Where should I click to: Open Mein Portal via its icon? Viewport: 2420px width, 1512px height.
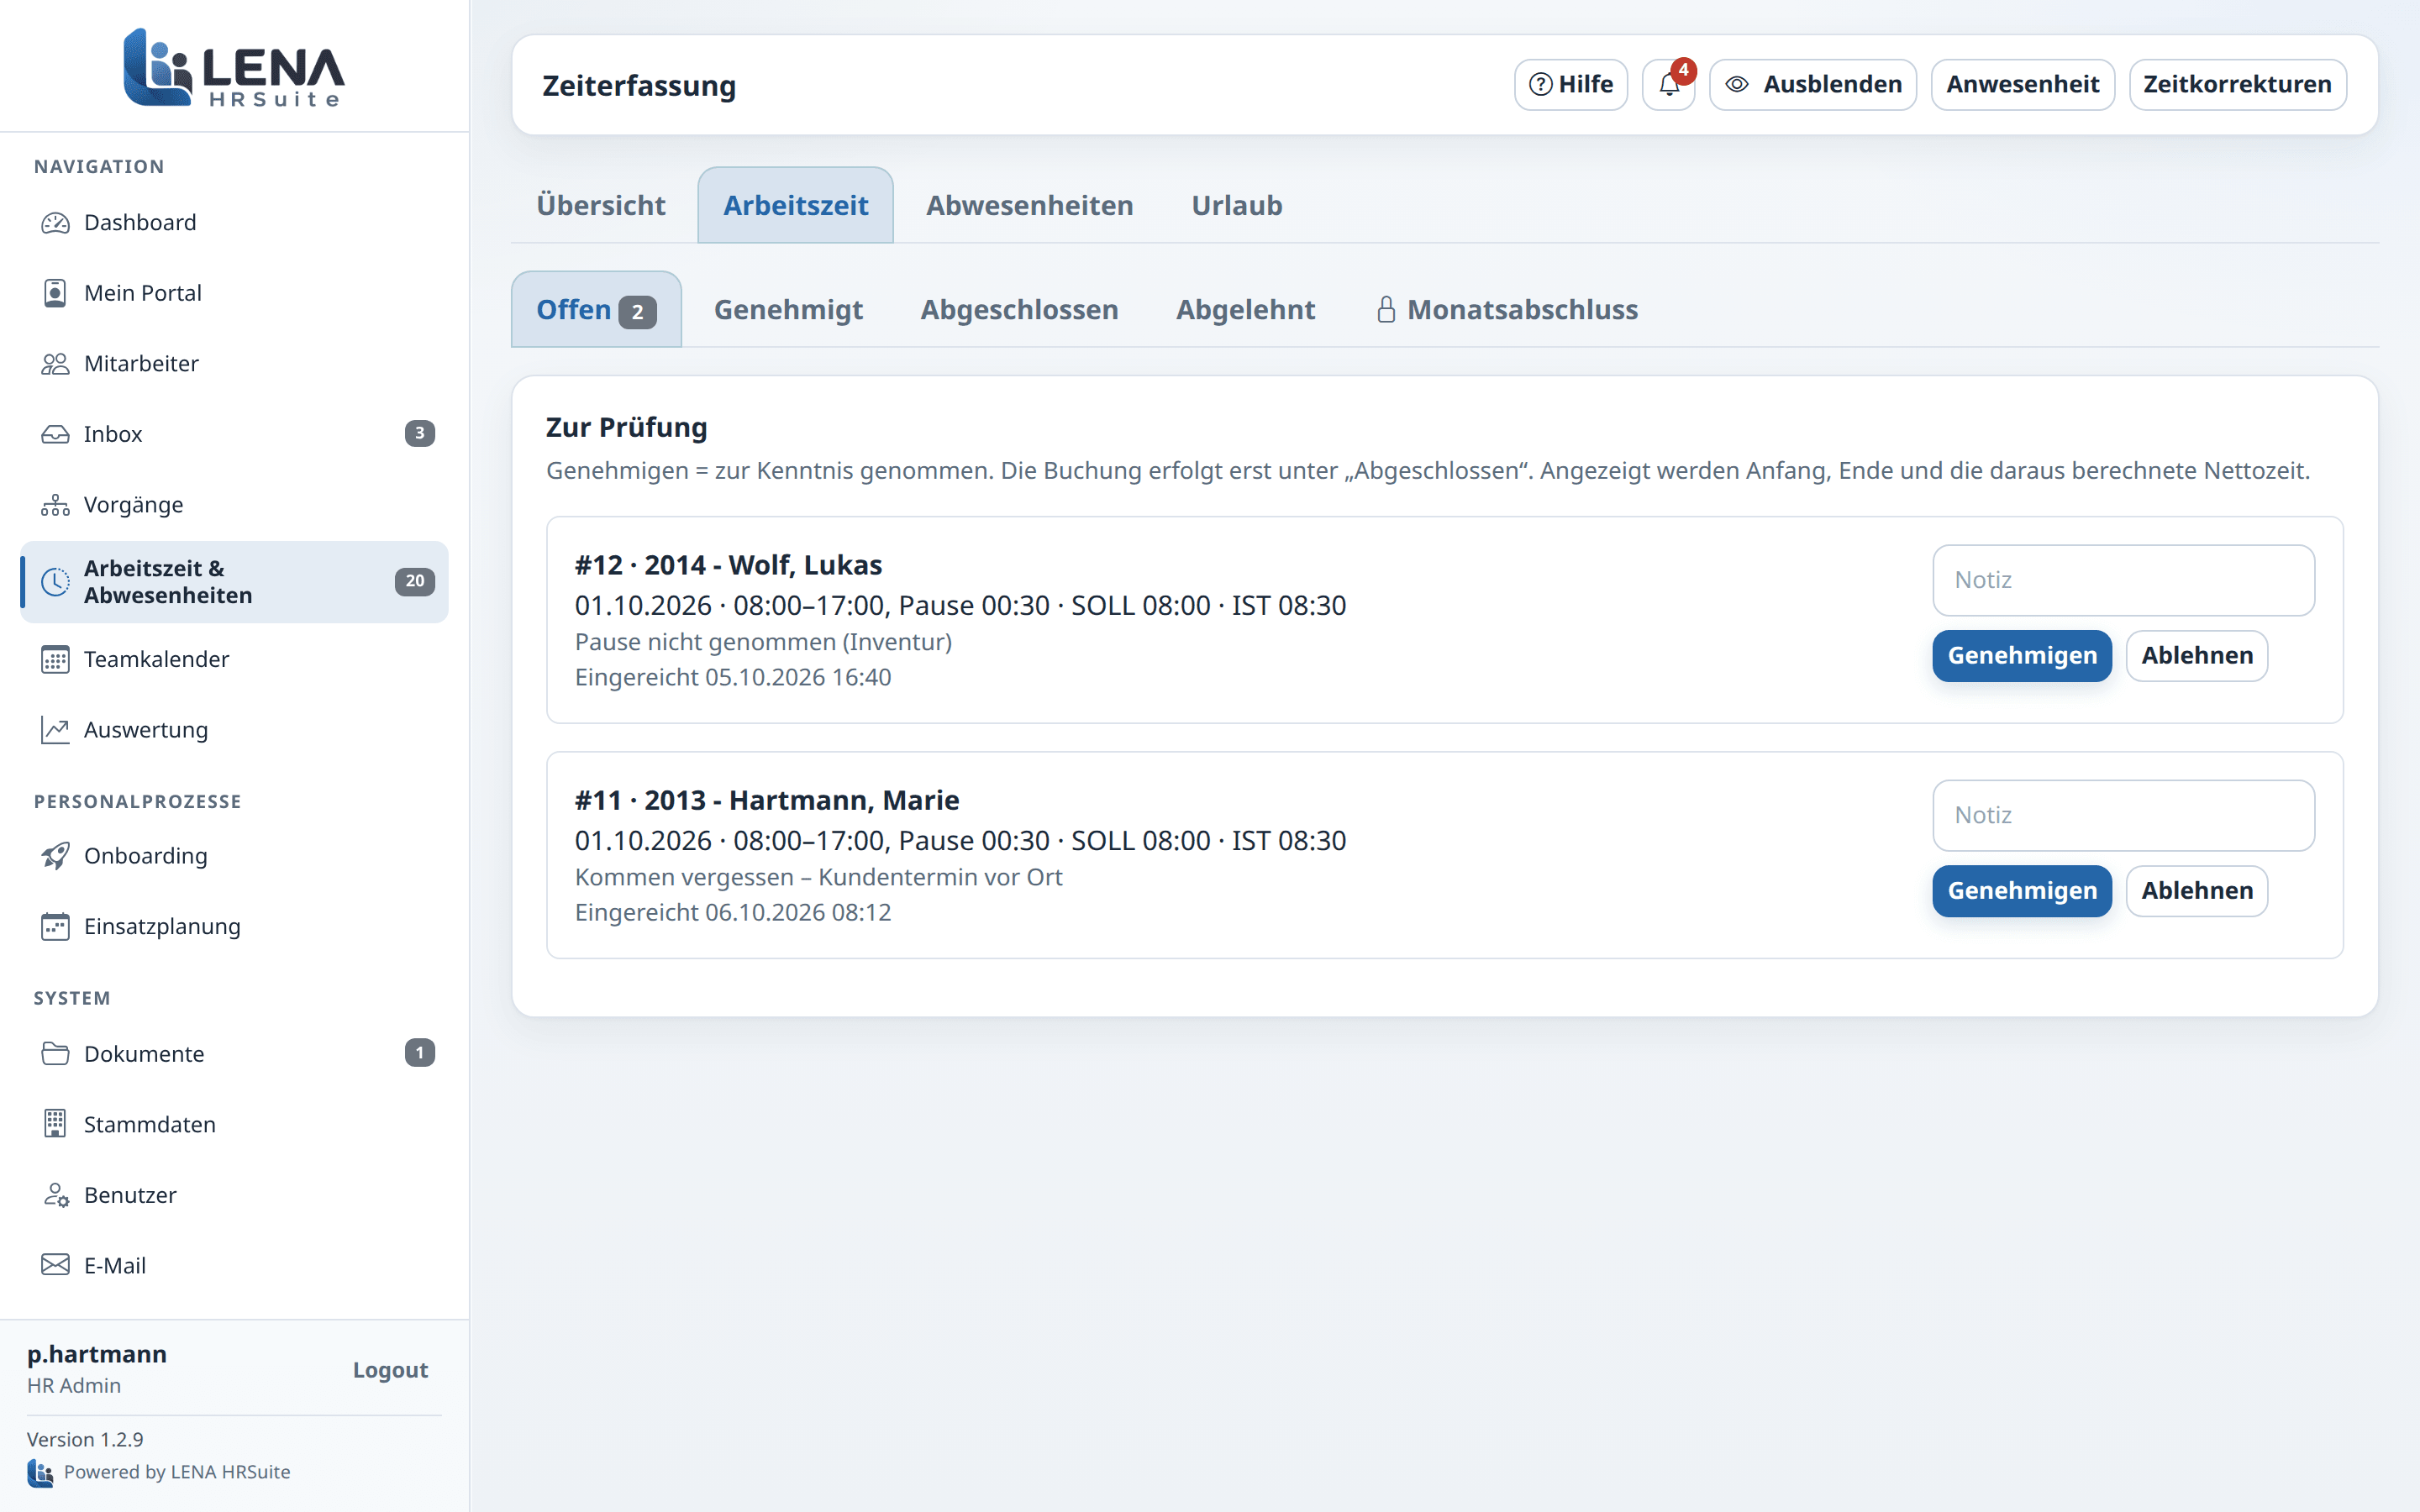(55, 293)
